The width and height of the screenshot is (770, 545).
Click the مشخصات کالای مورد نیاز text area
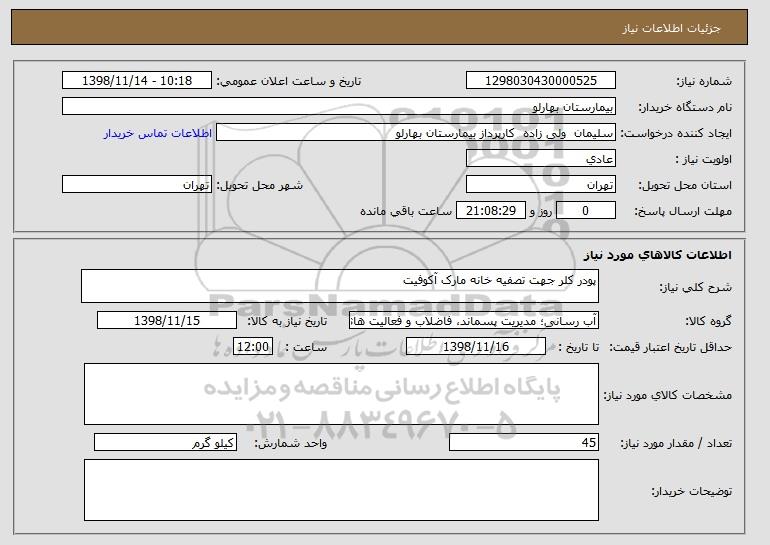point(341,394)
